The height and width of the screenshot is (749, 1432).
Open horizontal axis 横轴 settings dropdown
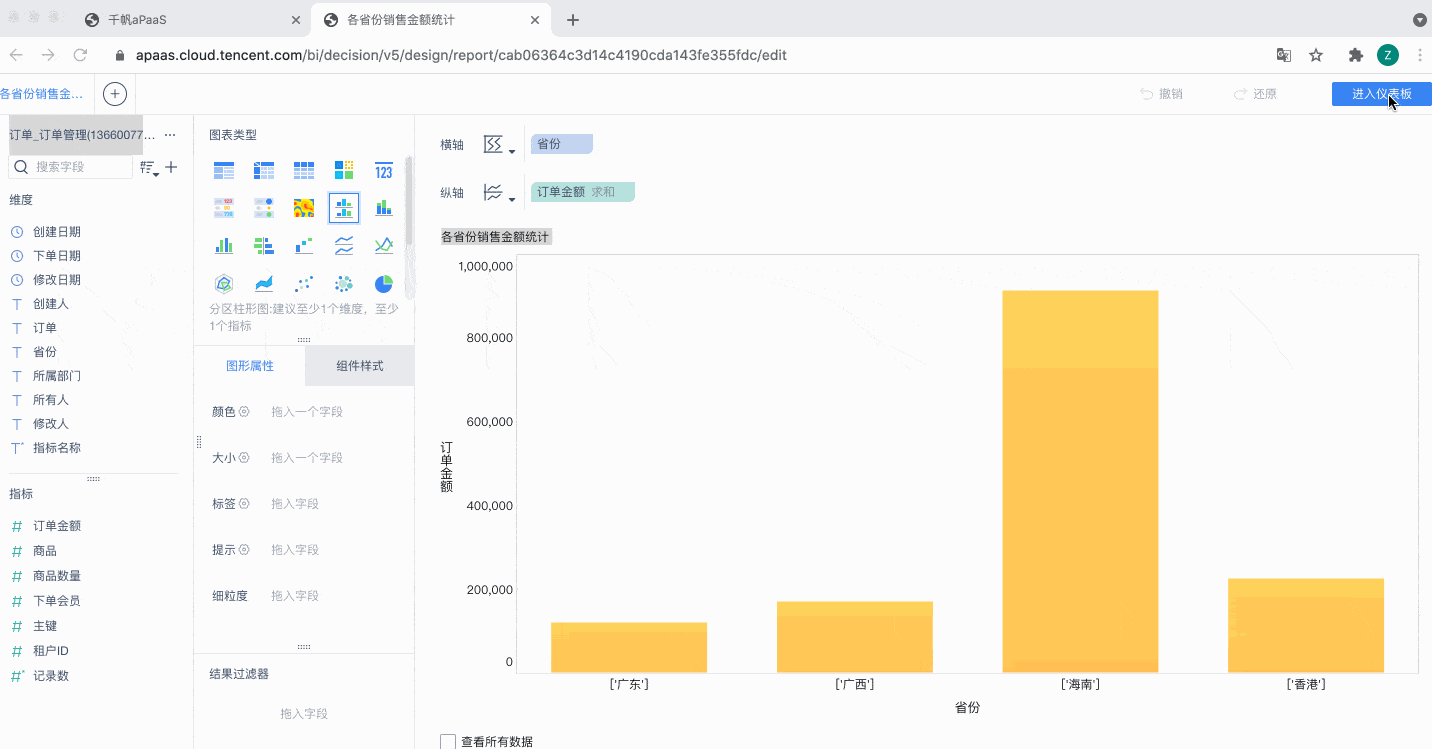[499, 145]
